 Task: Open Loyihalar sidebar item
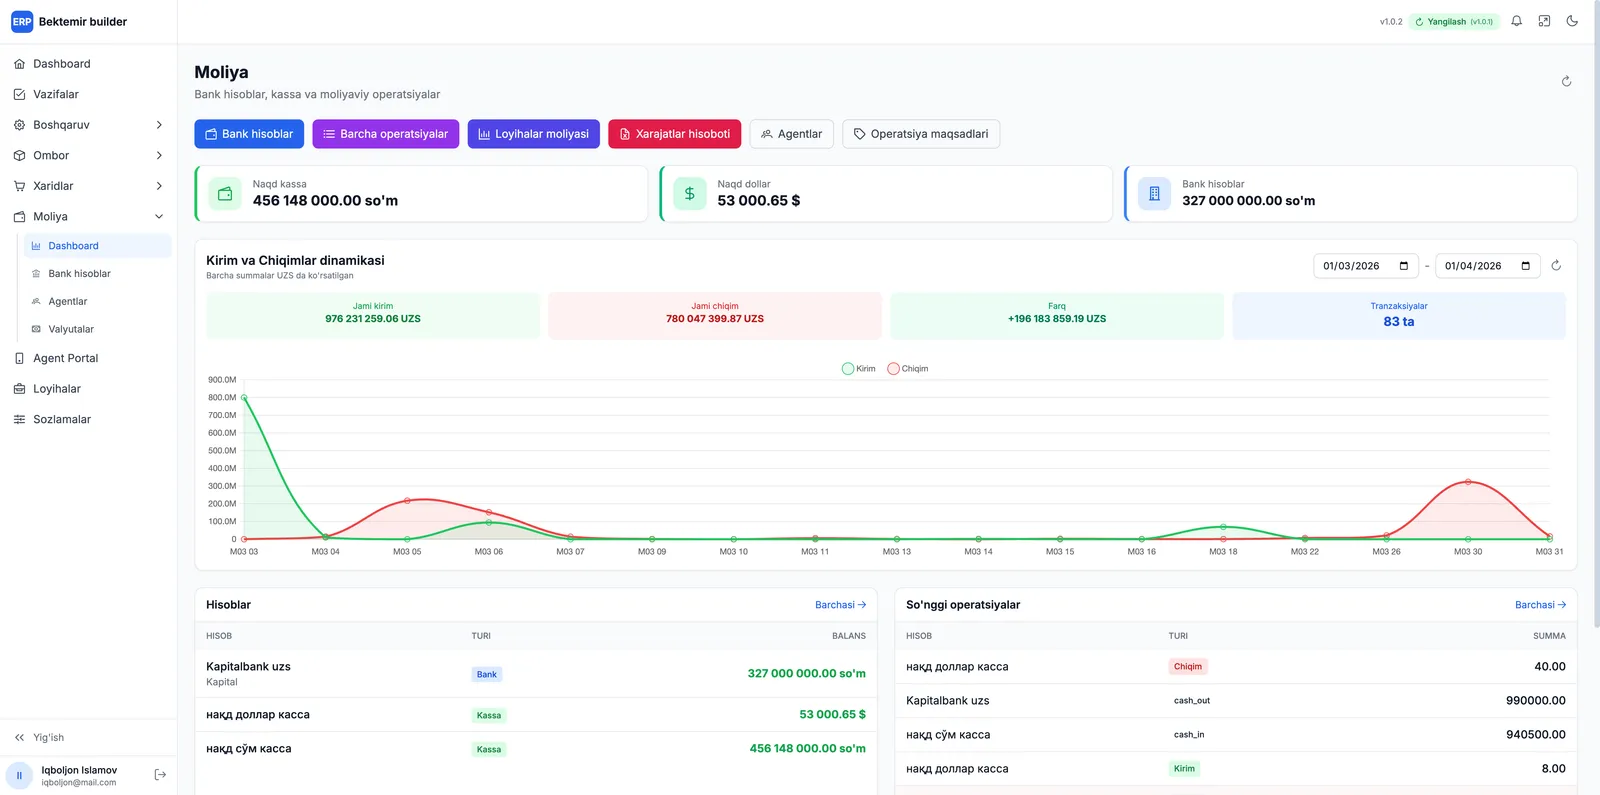tap(89, 389)
